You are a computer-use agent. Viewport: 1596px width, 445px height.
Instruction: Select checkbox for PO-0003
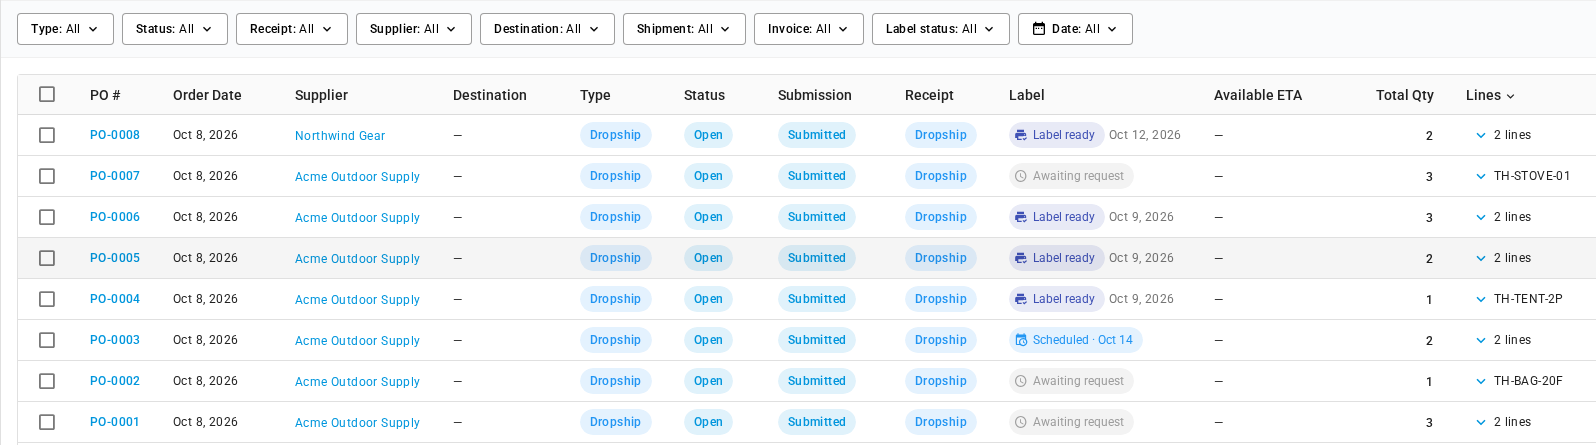click(x=47, y=340)
